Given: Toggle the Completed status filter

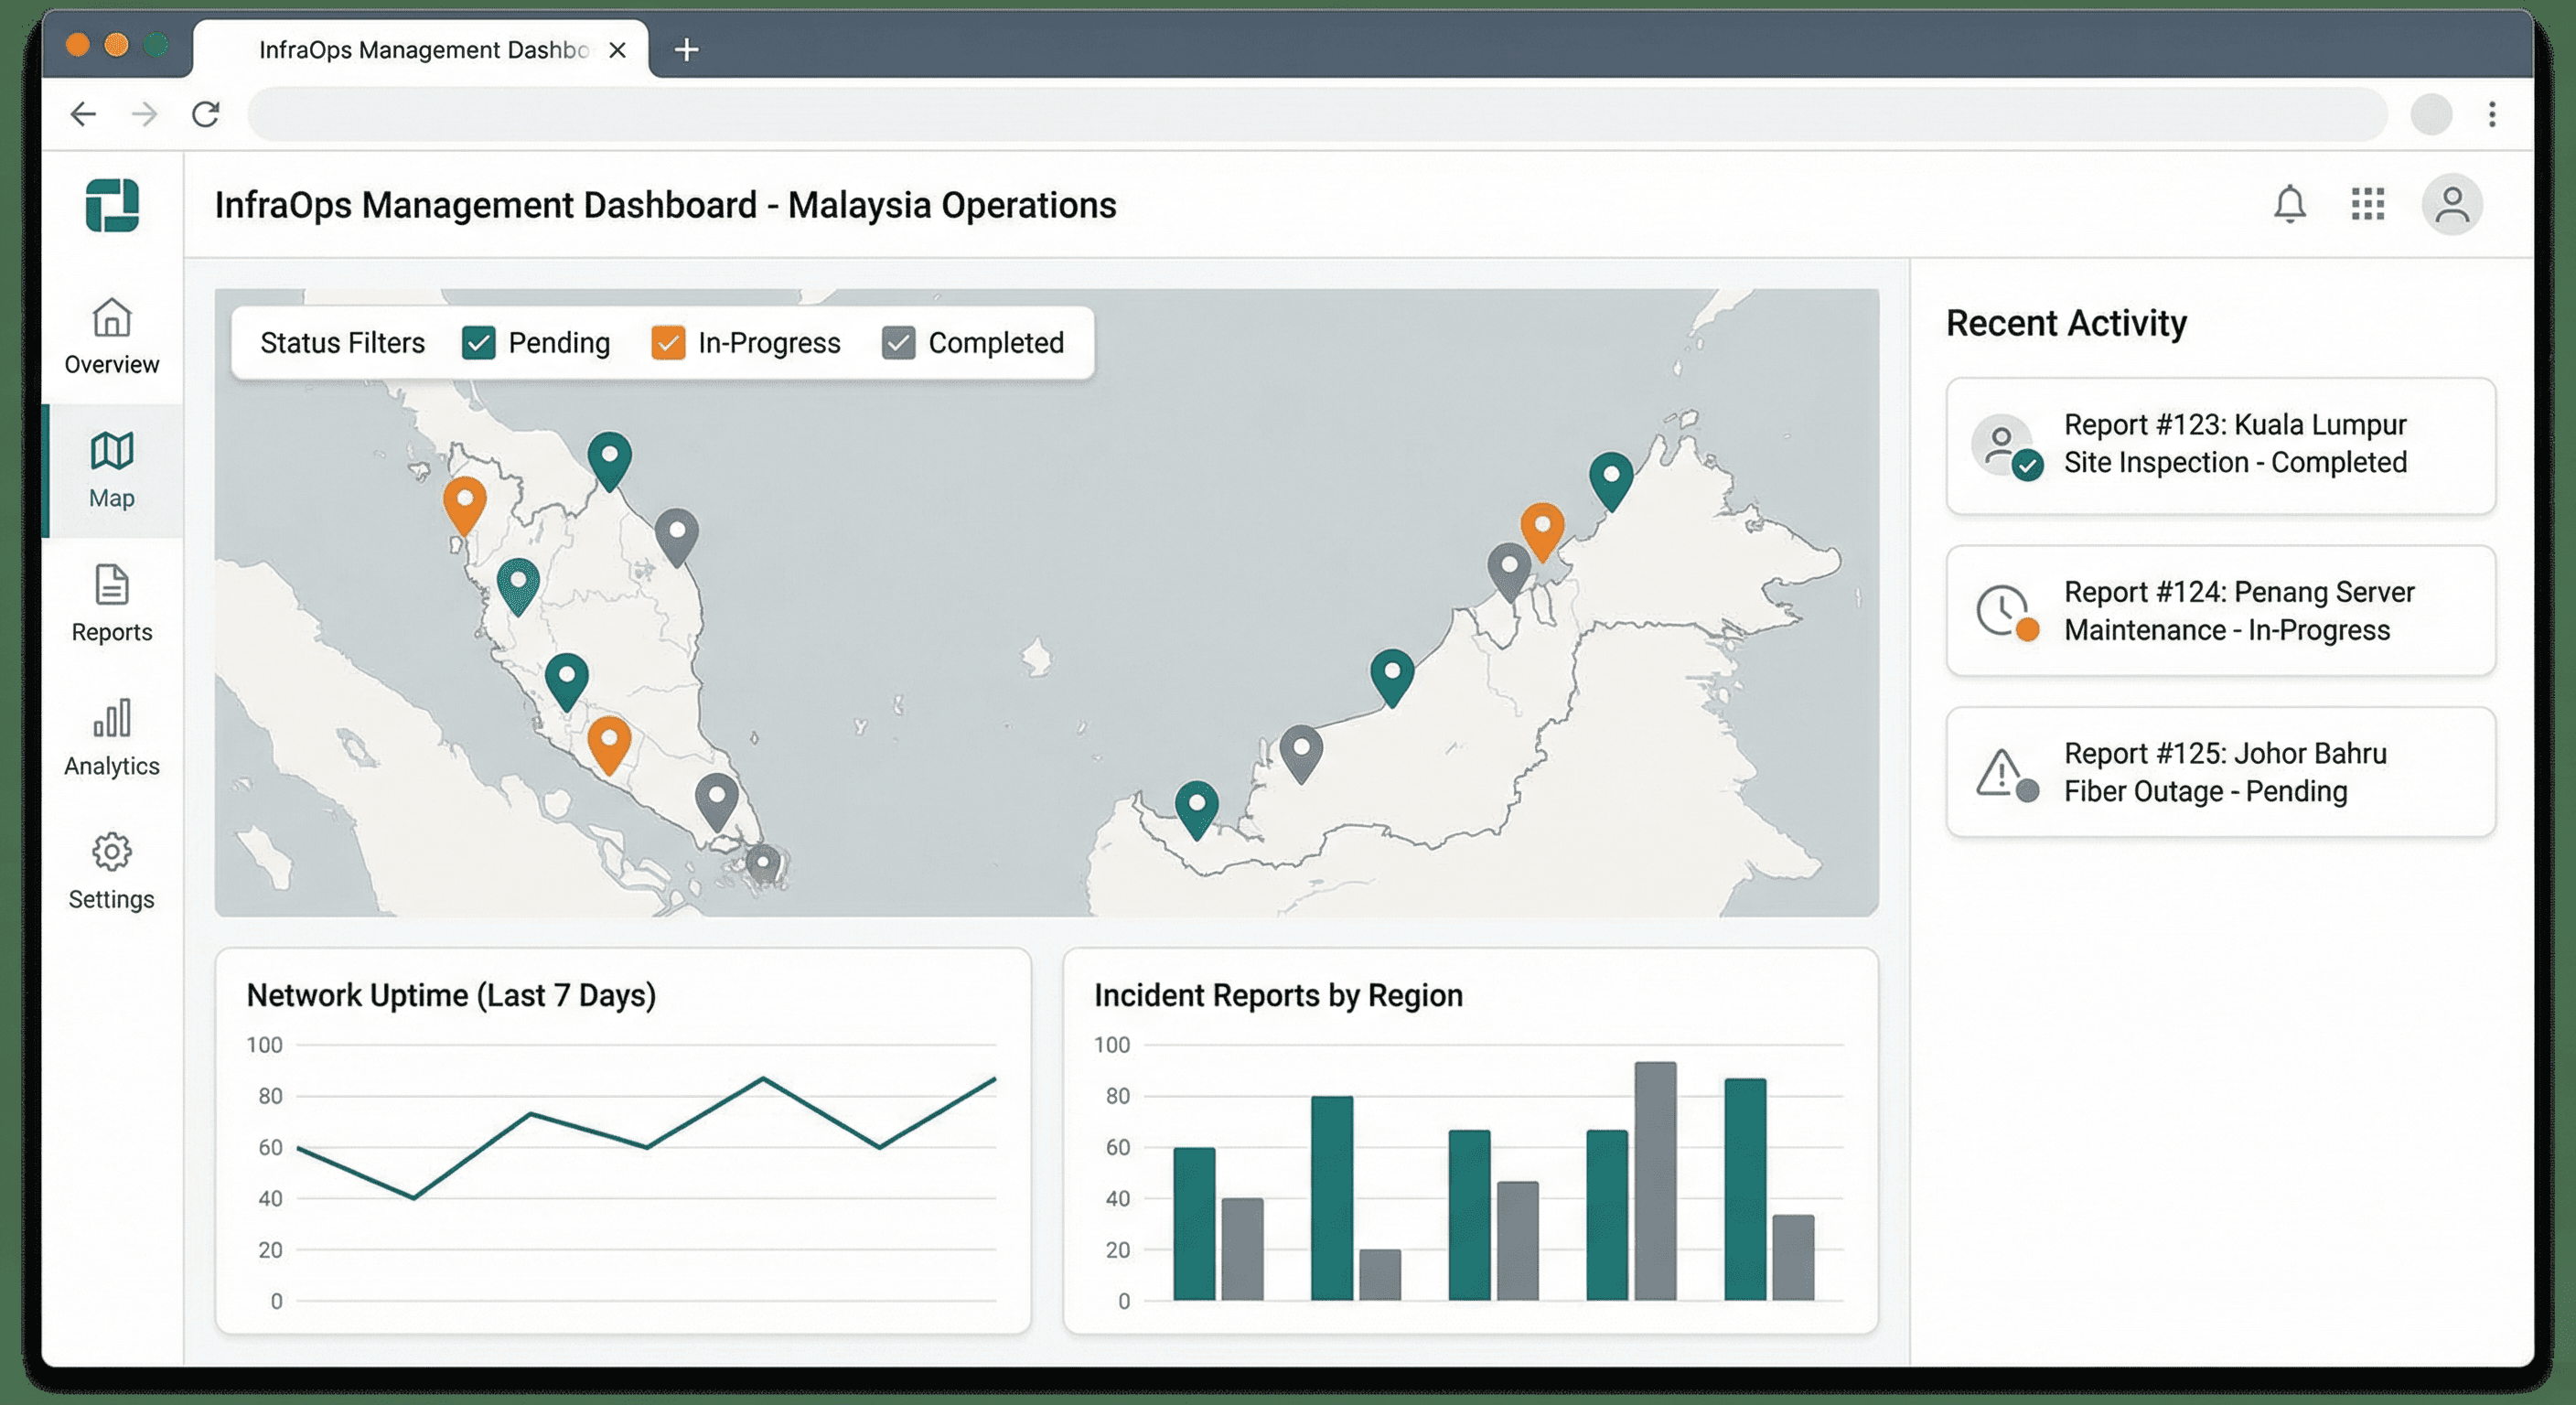Looking at the screenshot, I should (x=897, y=343).
